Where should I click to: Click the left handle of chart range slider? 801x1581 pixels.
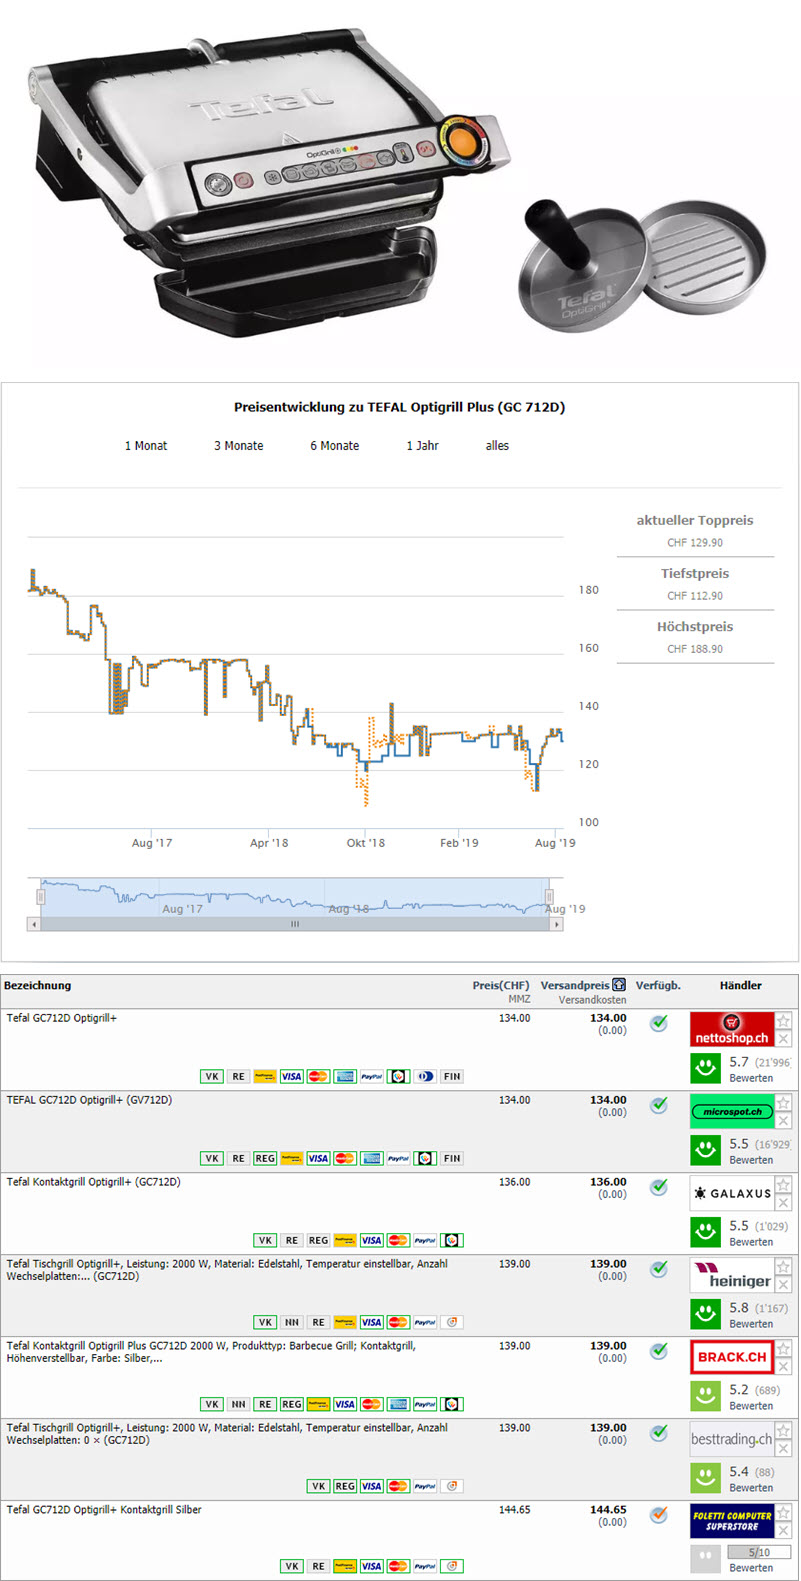41,897
